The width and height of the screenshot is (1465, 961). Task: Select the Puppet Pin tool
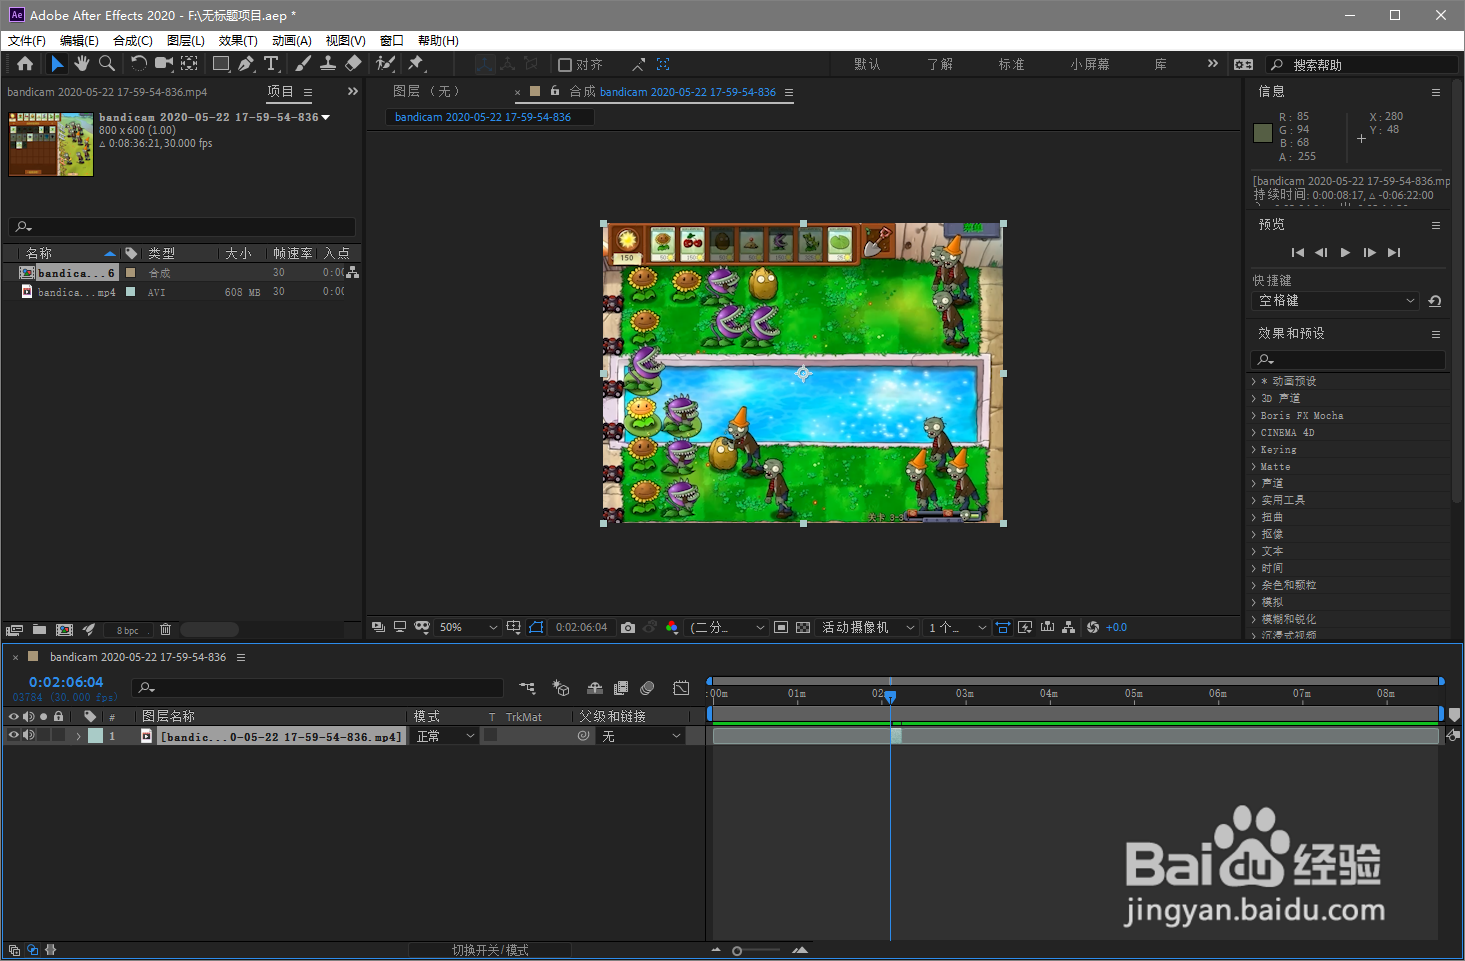coord(416,64)
